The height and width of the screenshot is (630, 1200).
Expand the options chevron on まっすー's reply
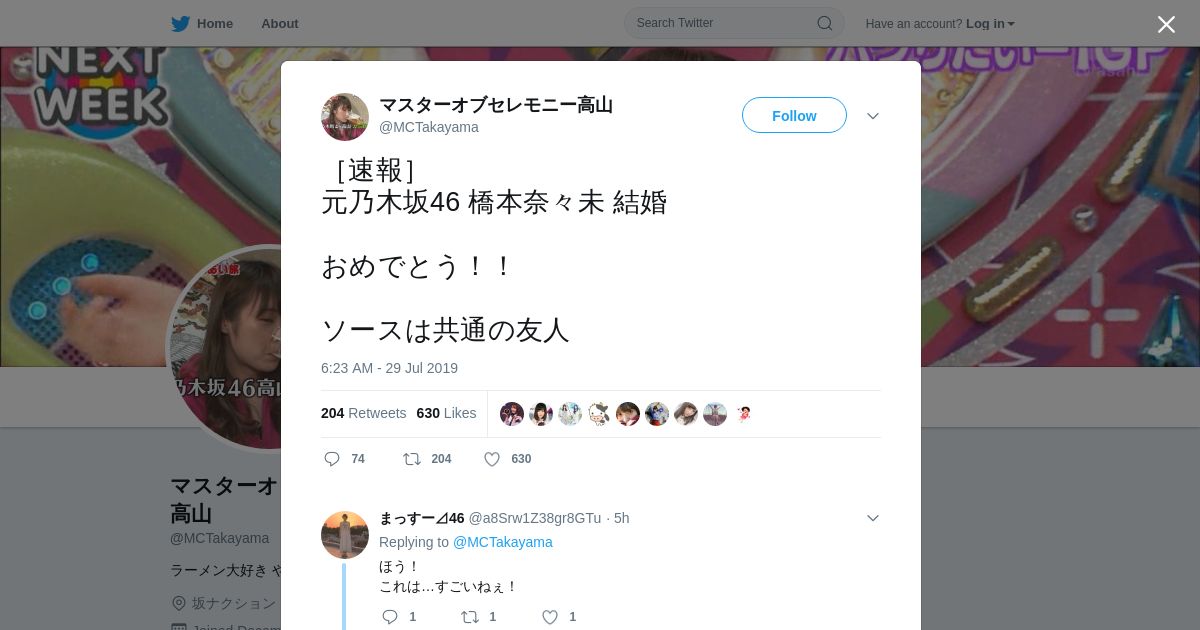coord(873,518)
